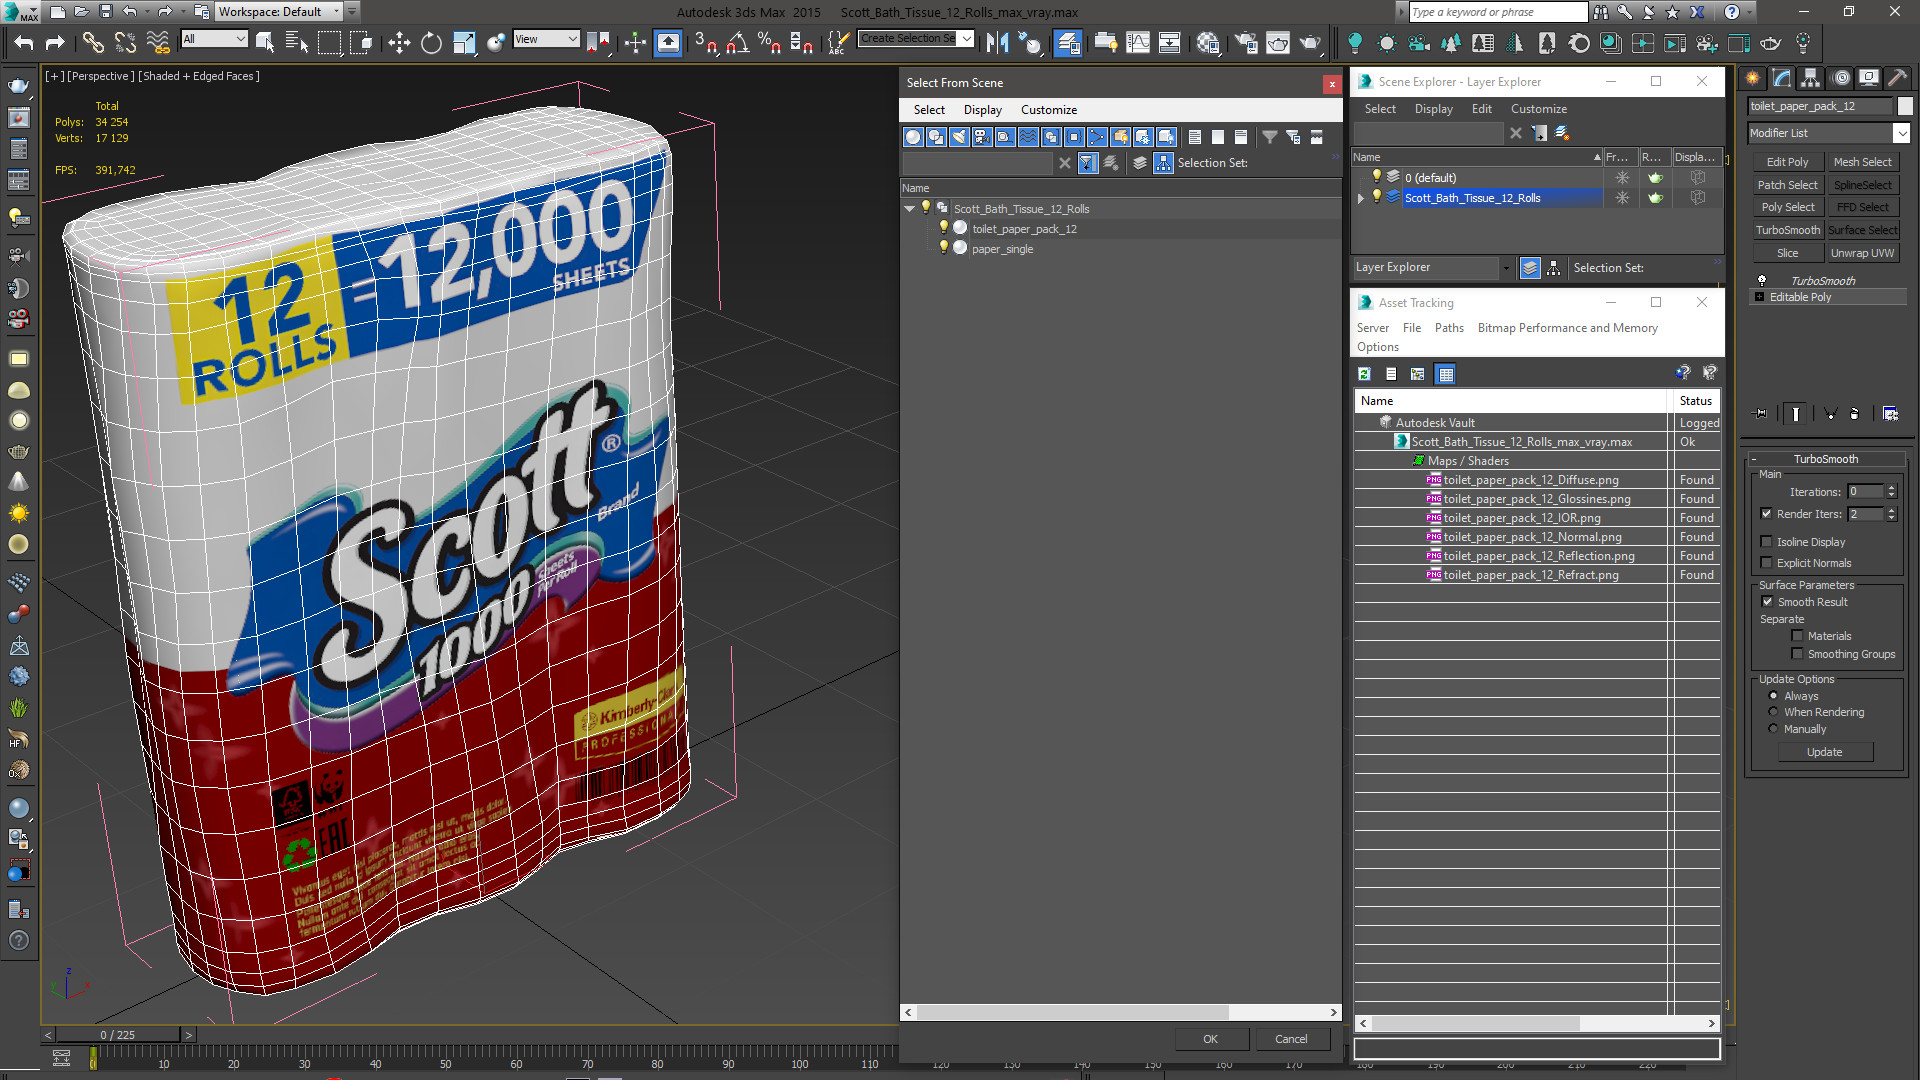This screenshot has height=1080, width=1920.
Task: Expand the Scott_Bath_Tissue_12_Rolls layer
Action: [1361, 198]
